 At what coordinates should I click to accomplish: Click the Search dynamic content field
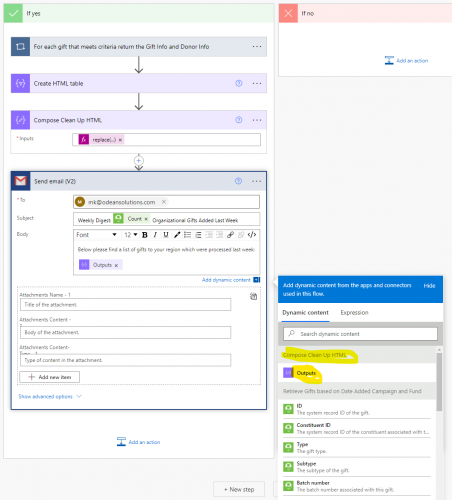(x=360, y=334)
